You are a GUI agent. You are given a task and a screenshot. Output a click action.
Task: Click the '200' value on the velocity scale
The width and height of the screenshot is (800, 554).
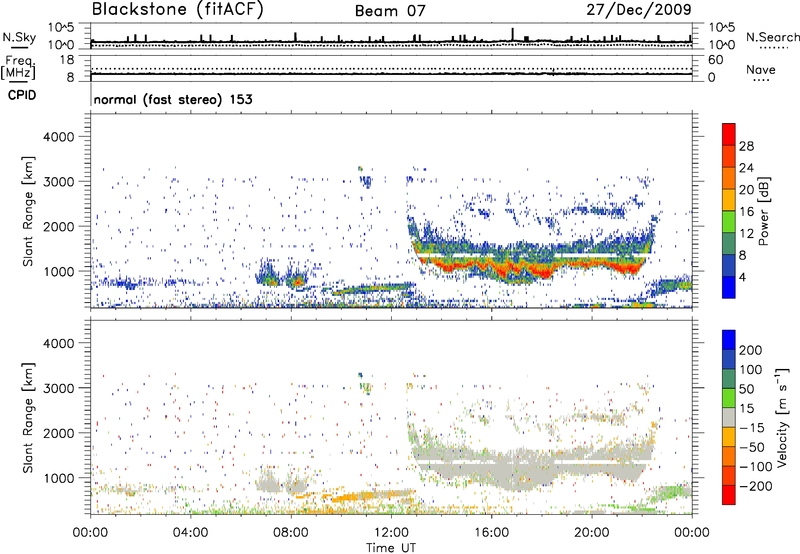click(751, 350)
